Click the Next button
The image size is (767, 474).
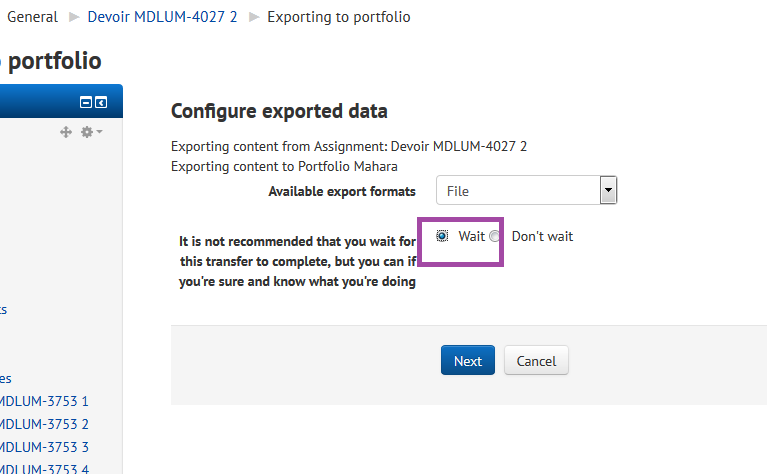pos(468,361)
